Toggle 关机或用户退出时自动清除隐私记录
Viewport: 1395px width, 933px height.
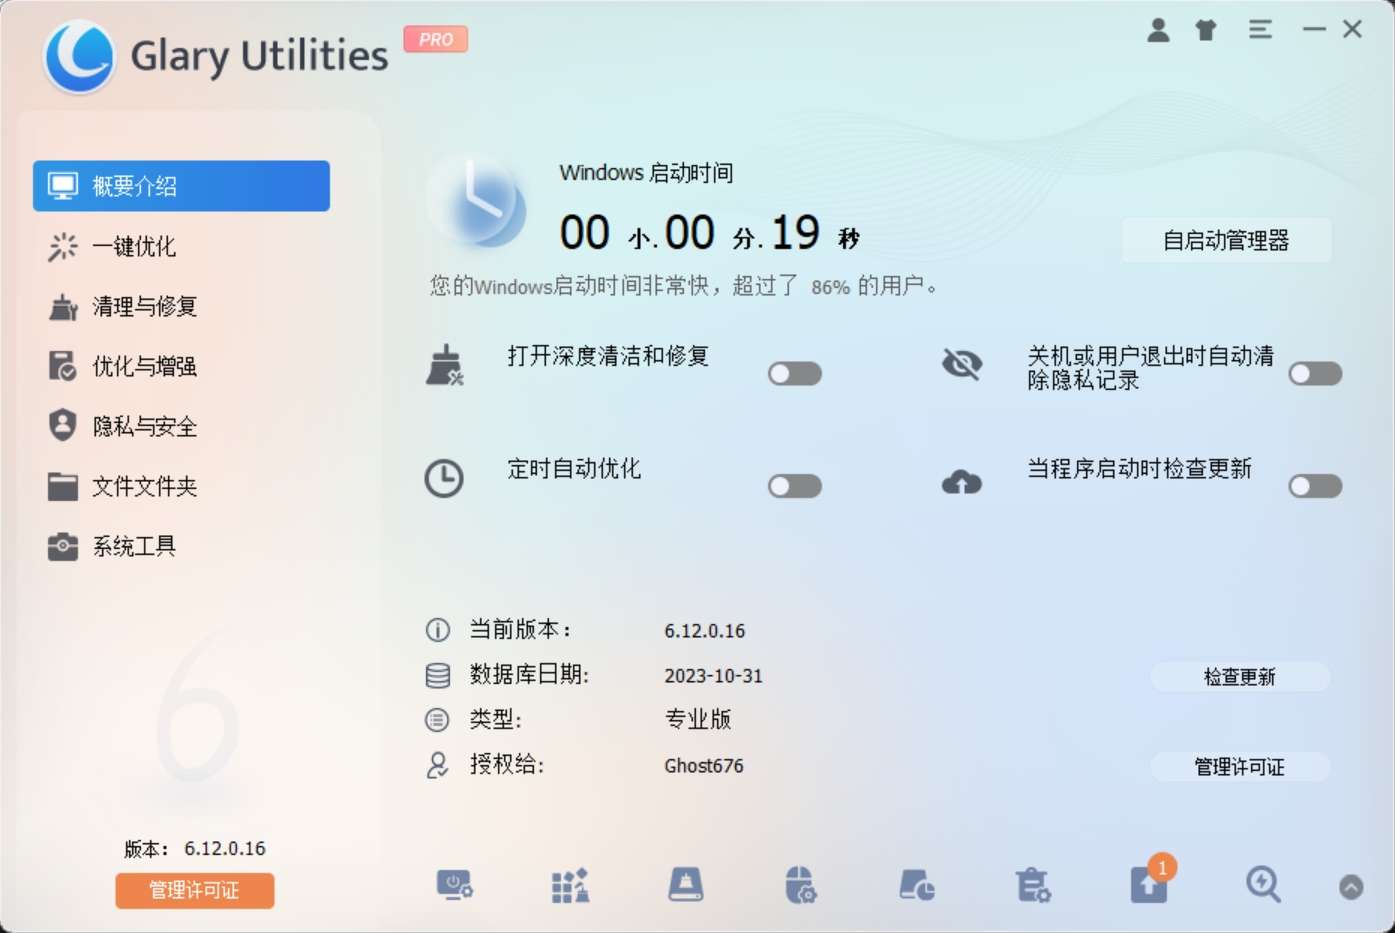tap(1315, 372)
